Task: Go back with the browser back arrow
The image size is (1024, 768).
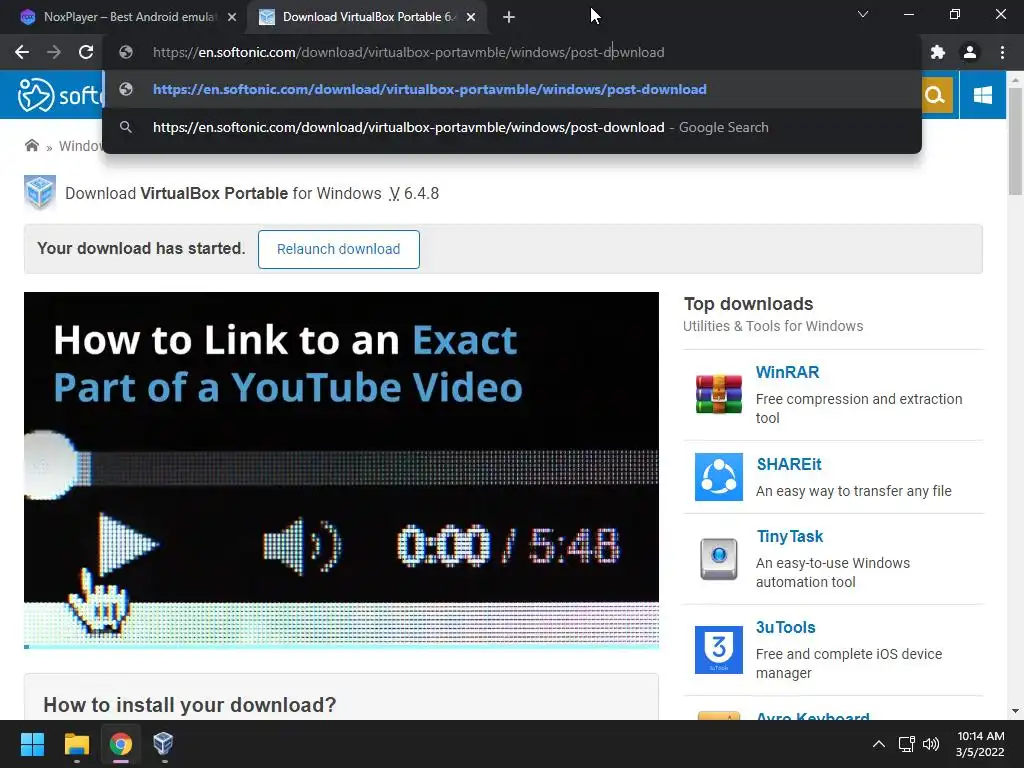Action: (x=22, y=52)
